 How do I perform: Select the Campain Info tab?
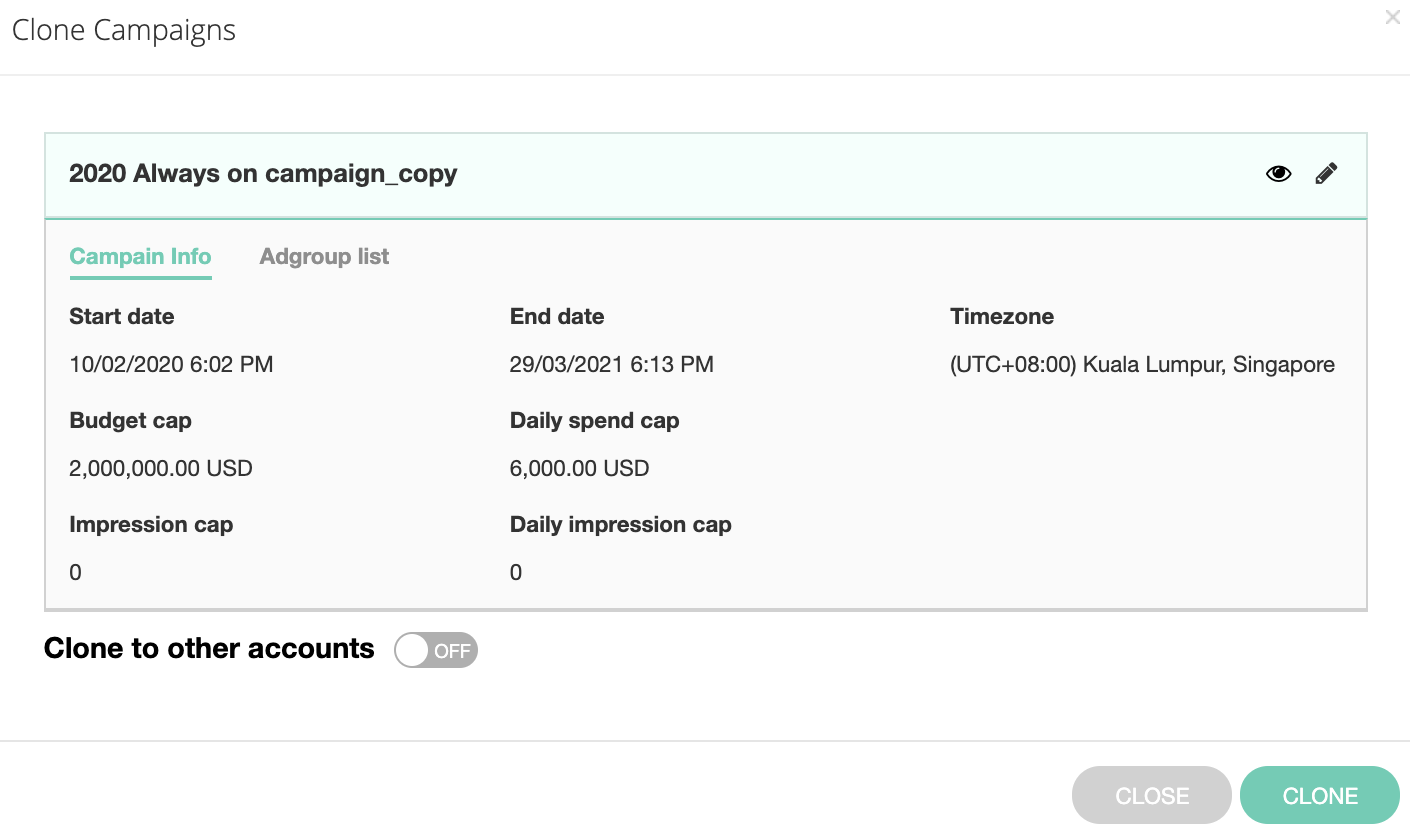140,257
